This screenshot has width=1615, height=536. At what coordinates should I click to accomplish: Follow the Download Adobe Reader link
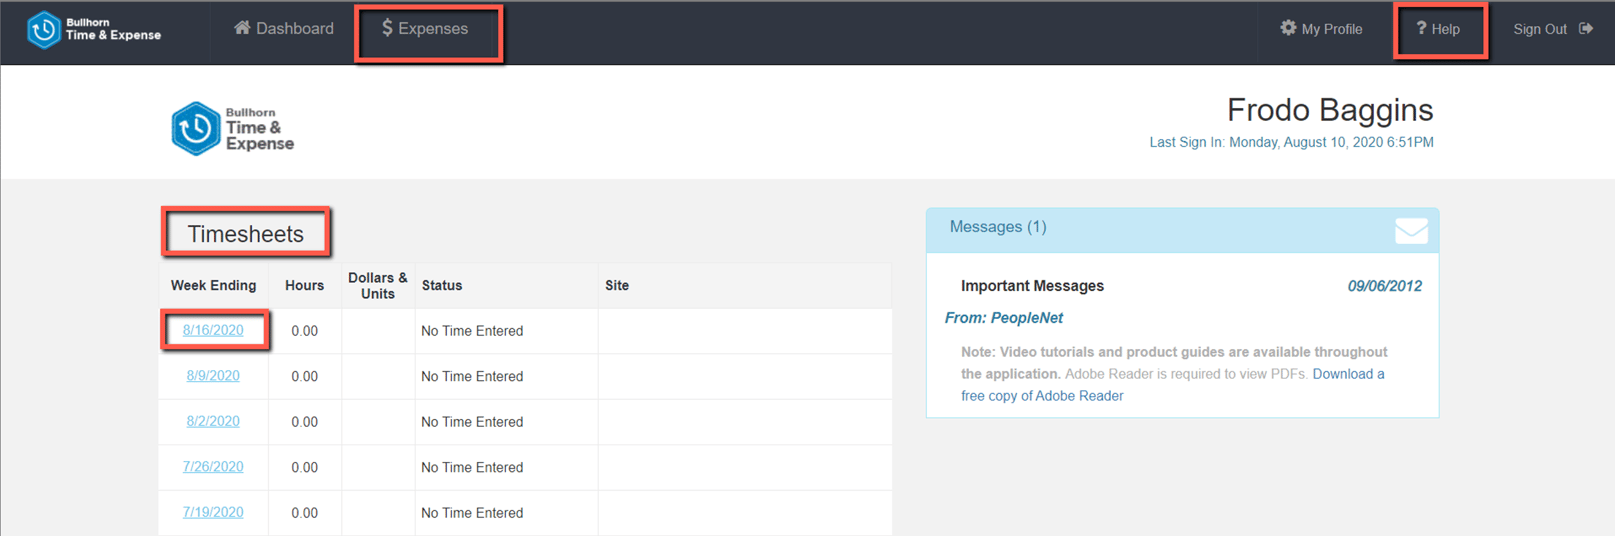point(1348,374)
